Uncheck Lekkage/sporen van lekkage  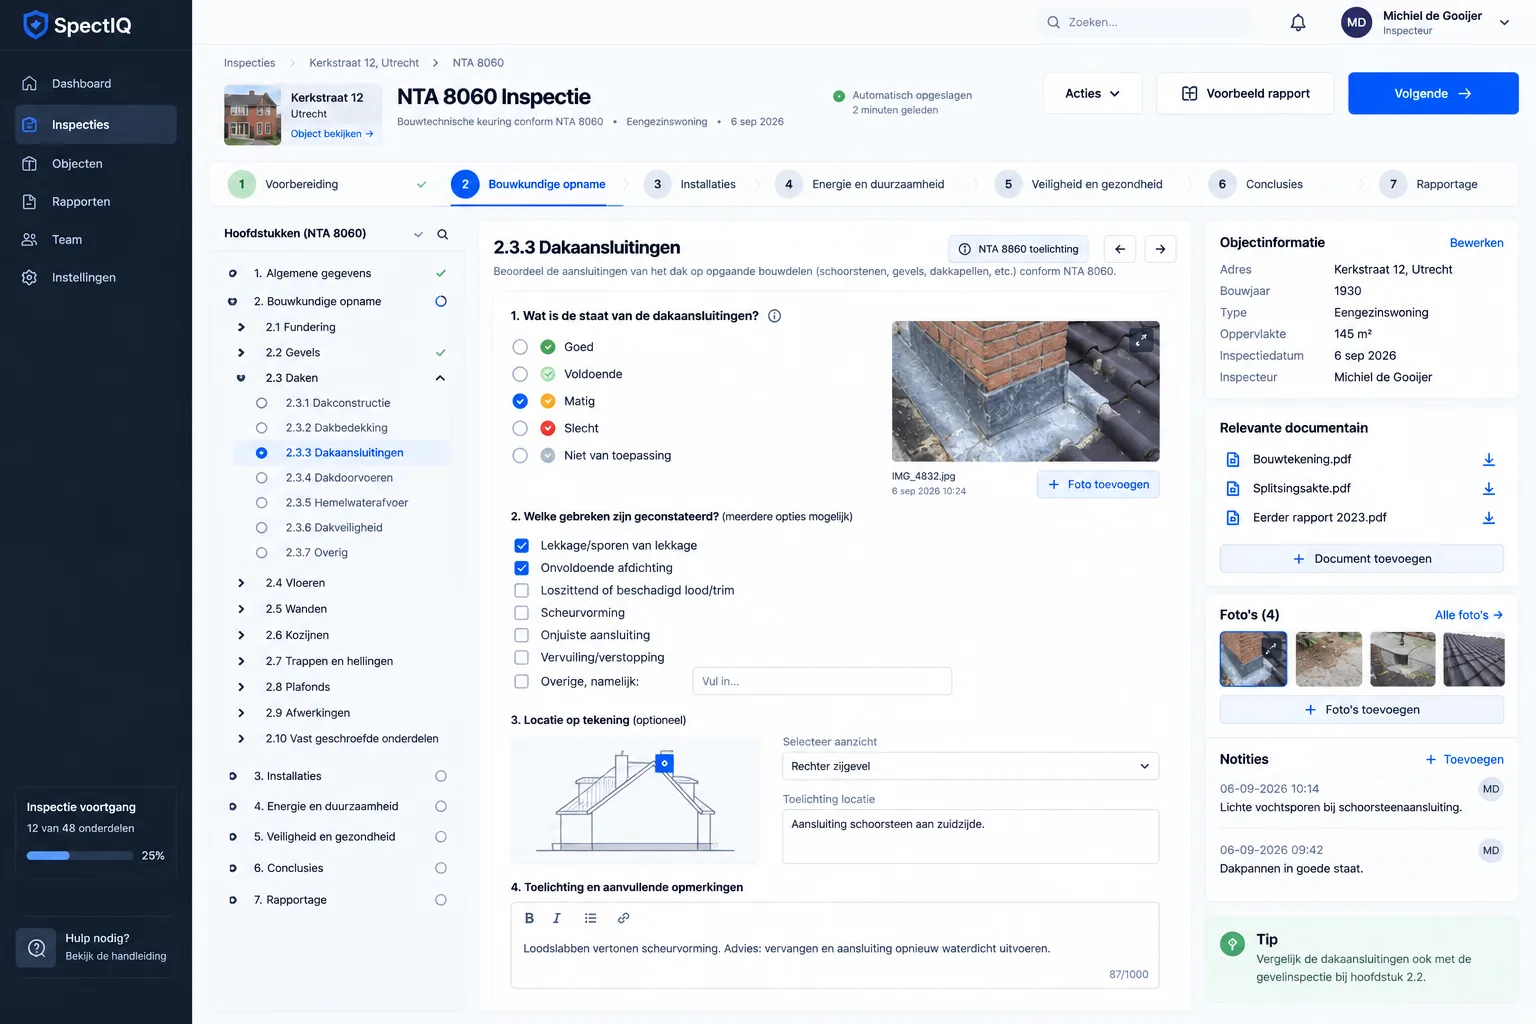coord(521,546)
